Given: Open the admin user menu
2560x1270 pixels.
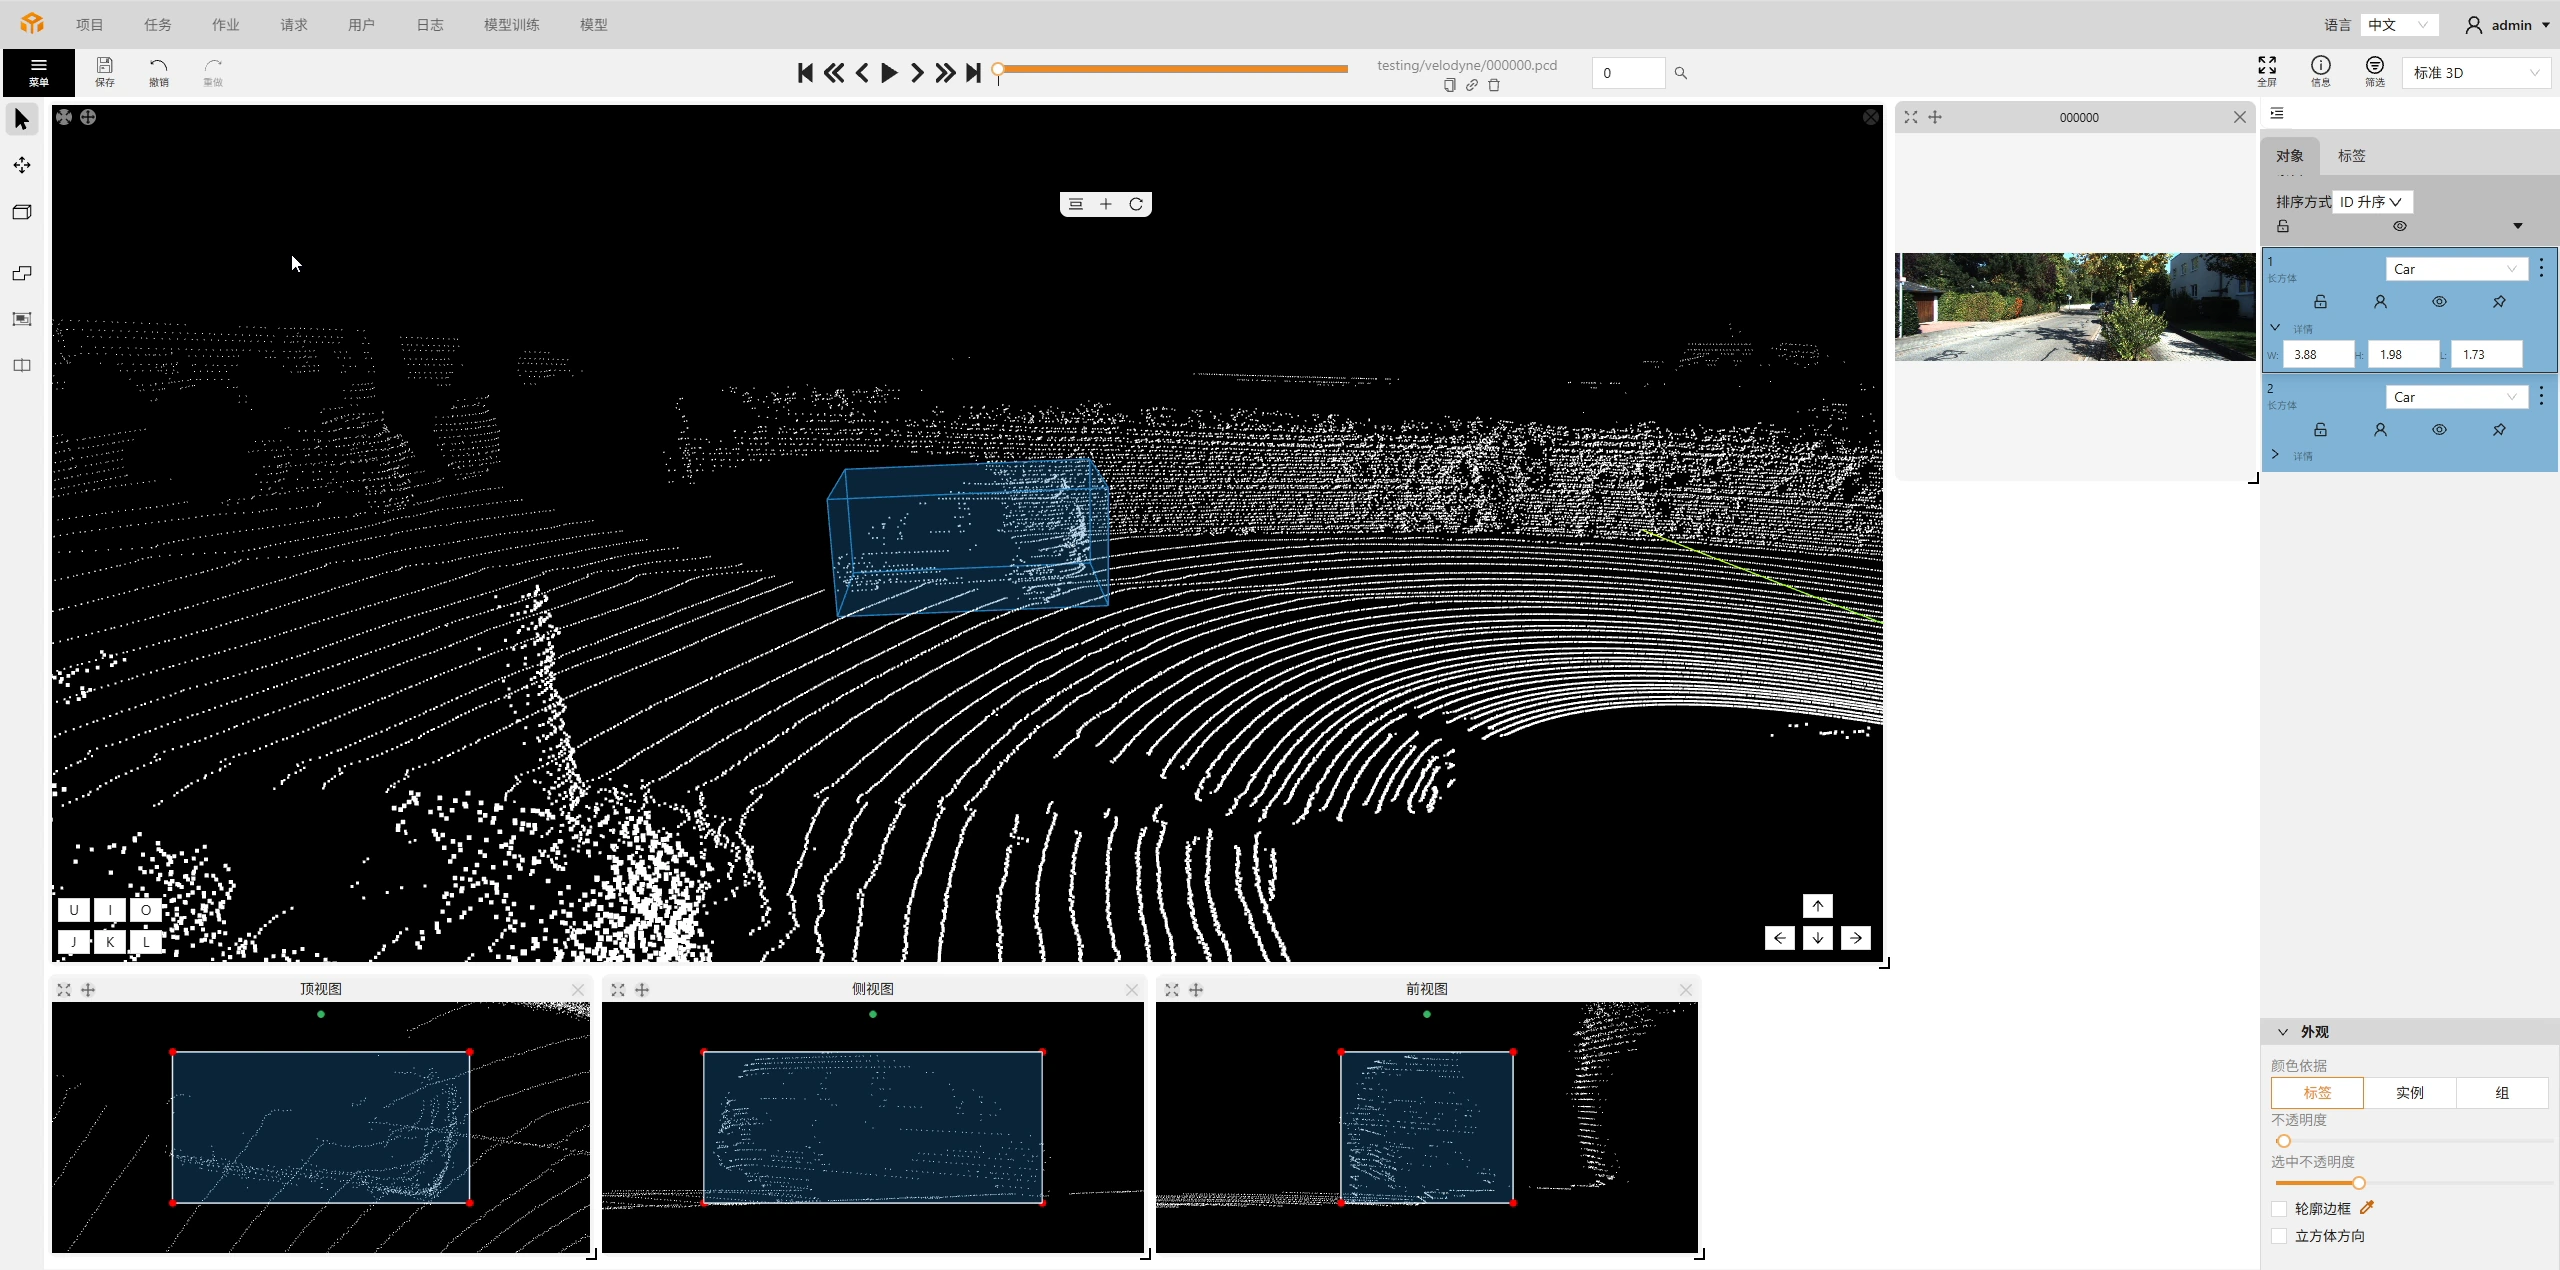Looking at the screenshot, I should coord(2509,25).
